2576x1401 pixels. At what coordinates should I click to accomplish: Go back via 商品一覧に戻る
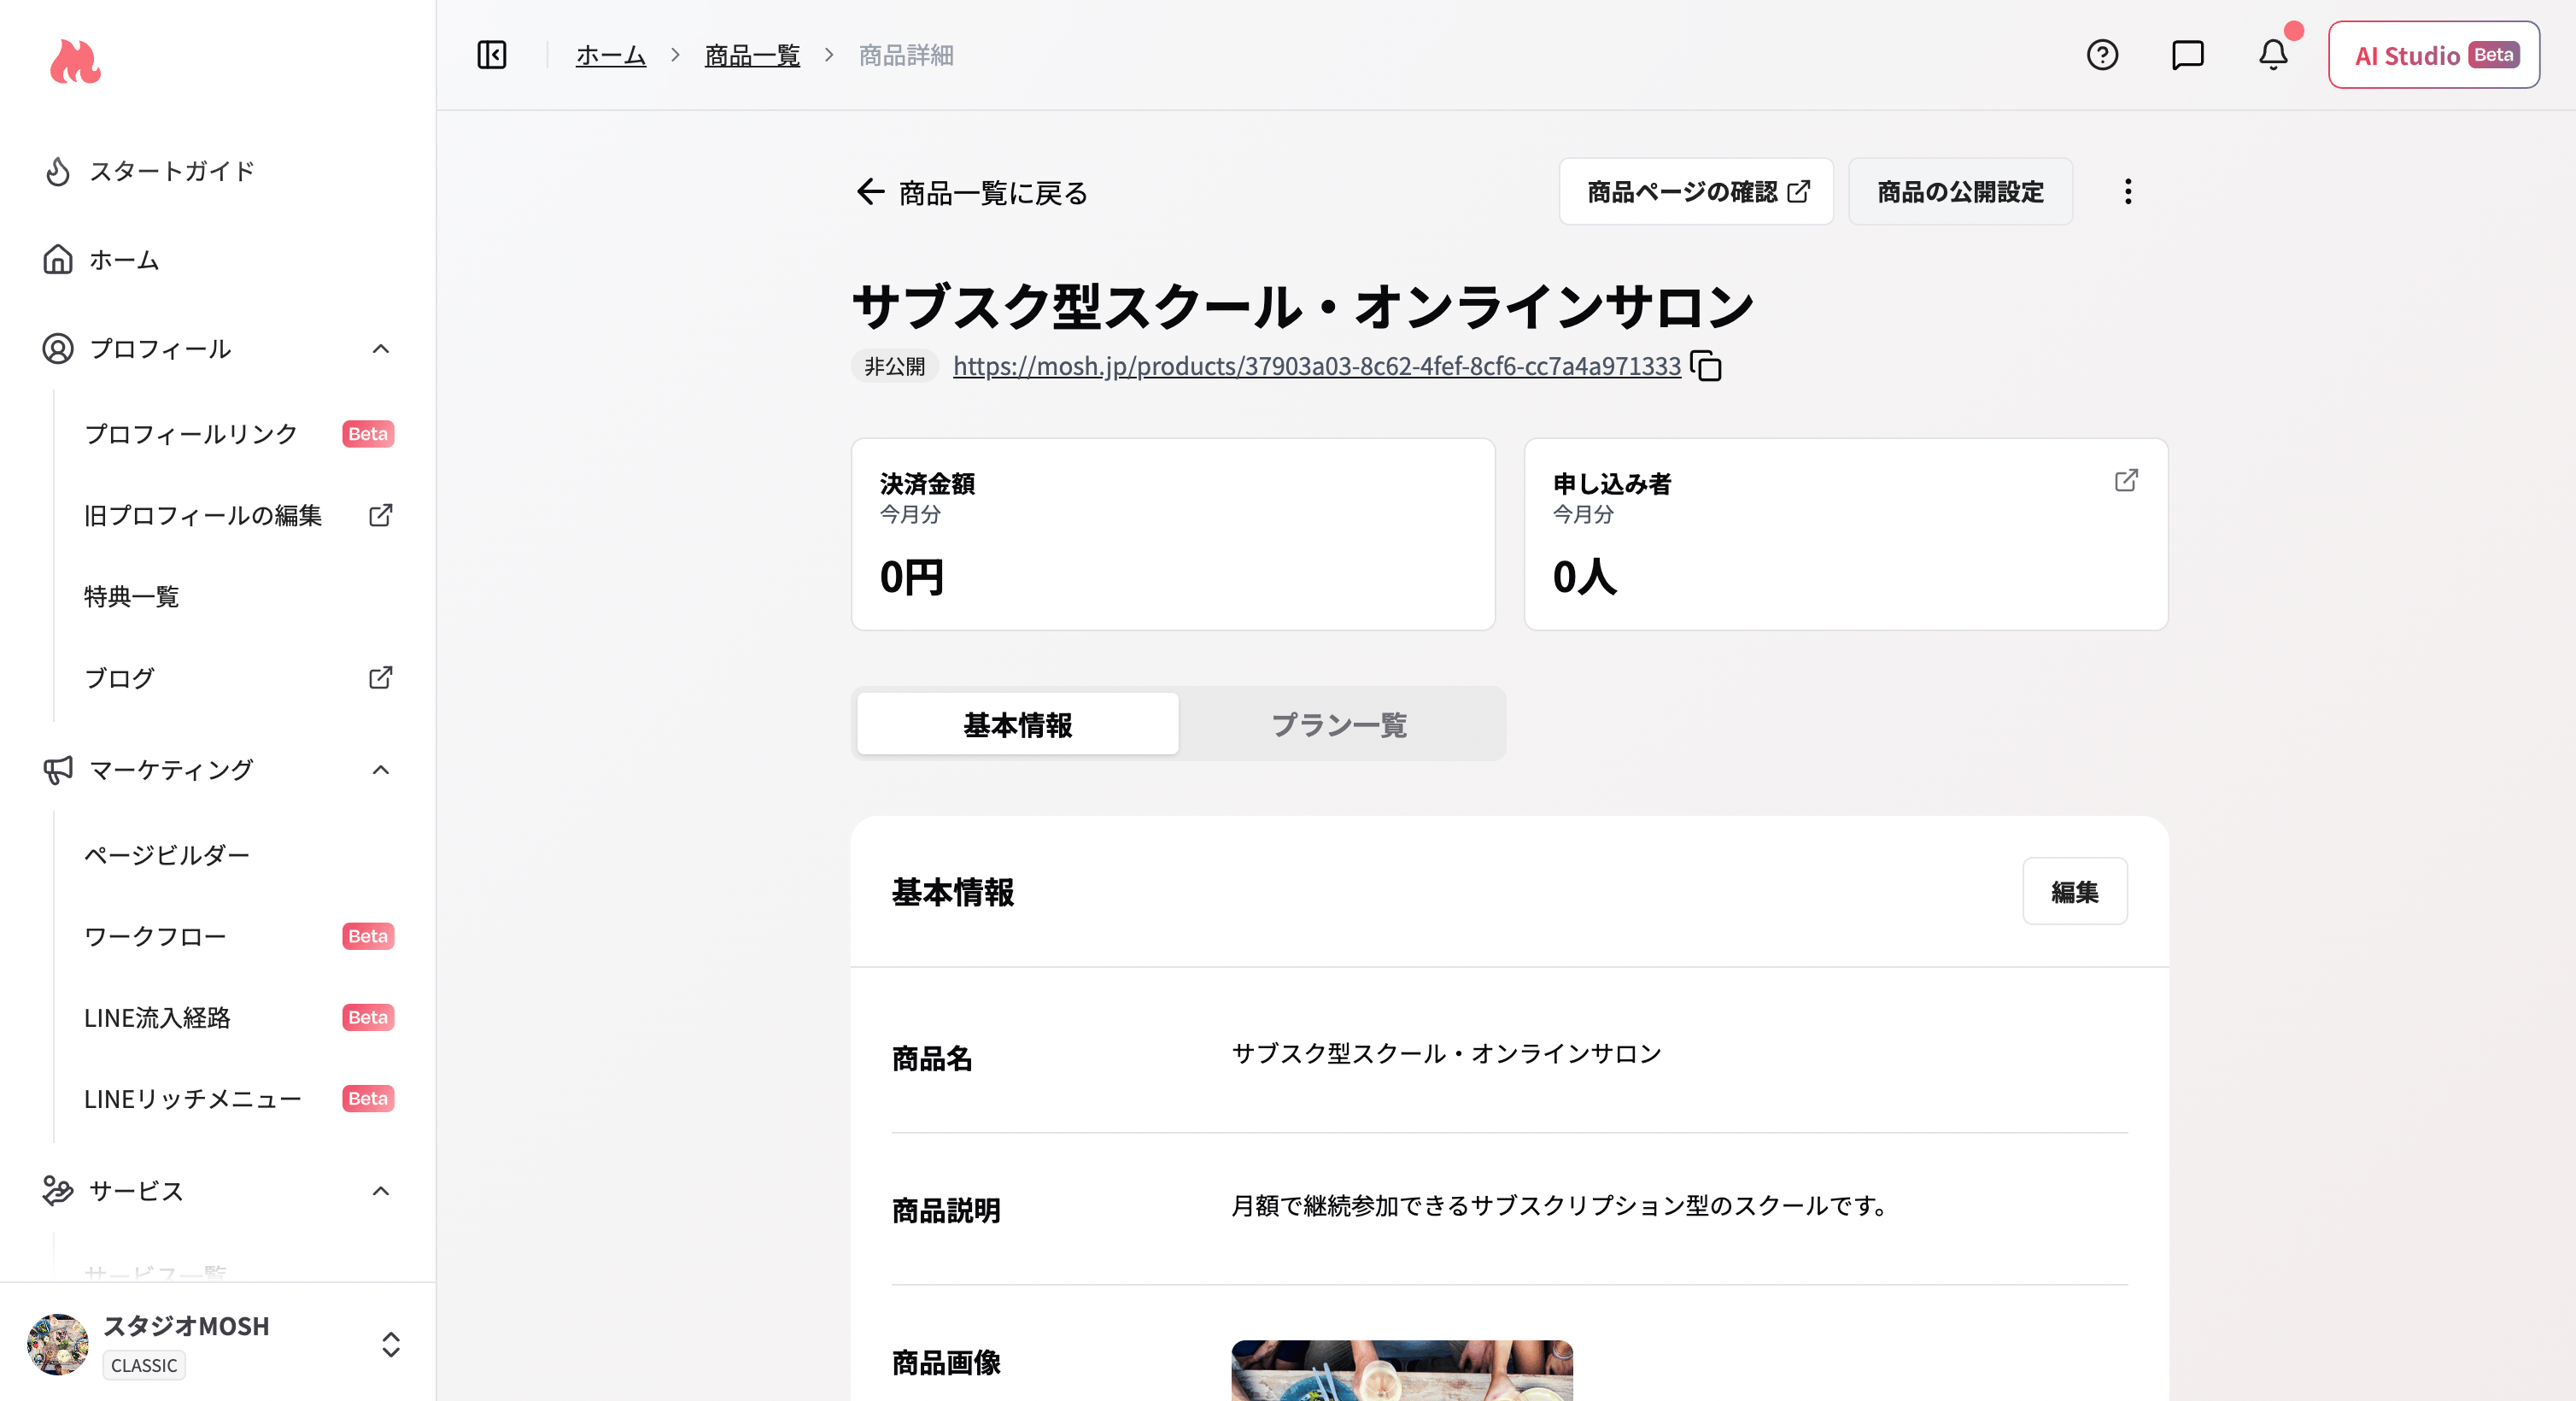tap(972, 192)
